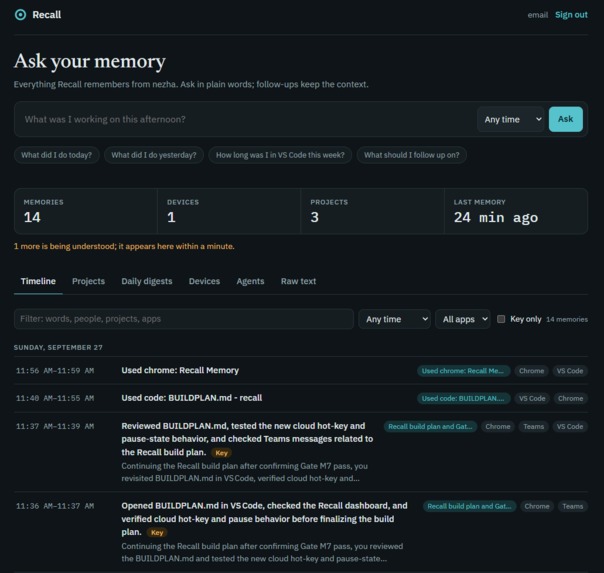Click the Devices stat card showing 1
Image resolution: width=604 pixels, height=573 pixels.
[x=229, y=211]
